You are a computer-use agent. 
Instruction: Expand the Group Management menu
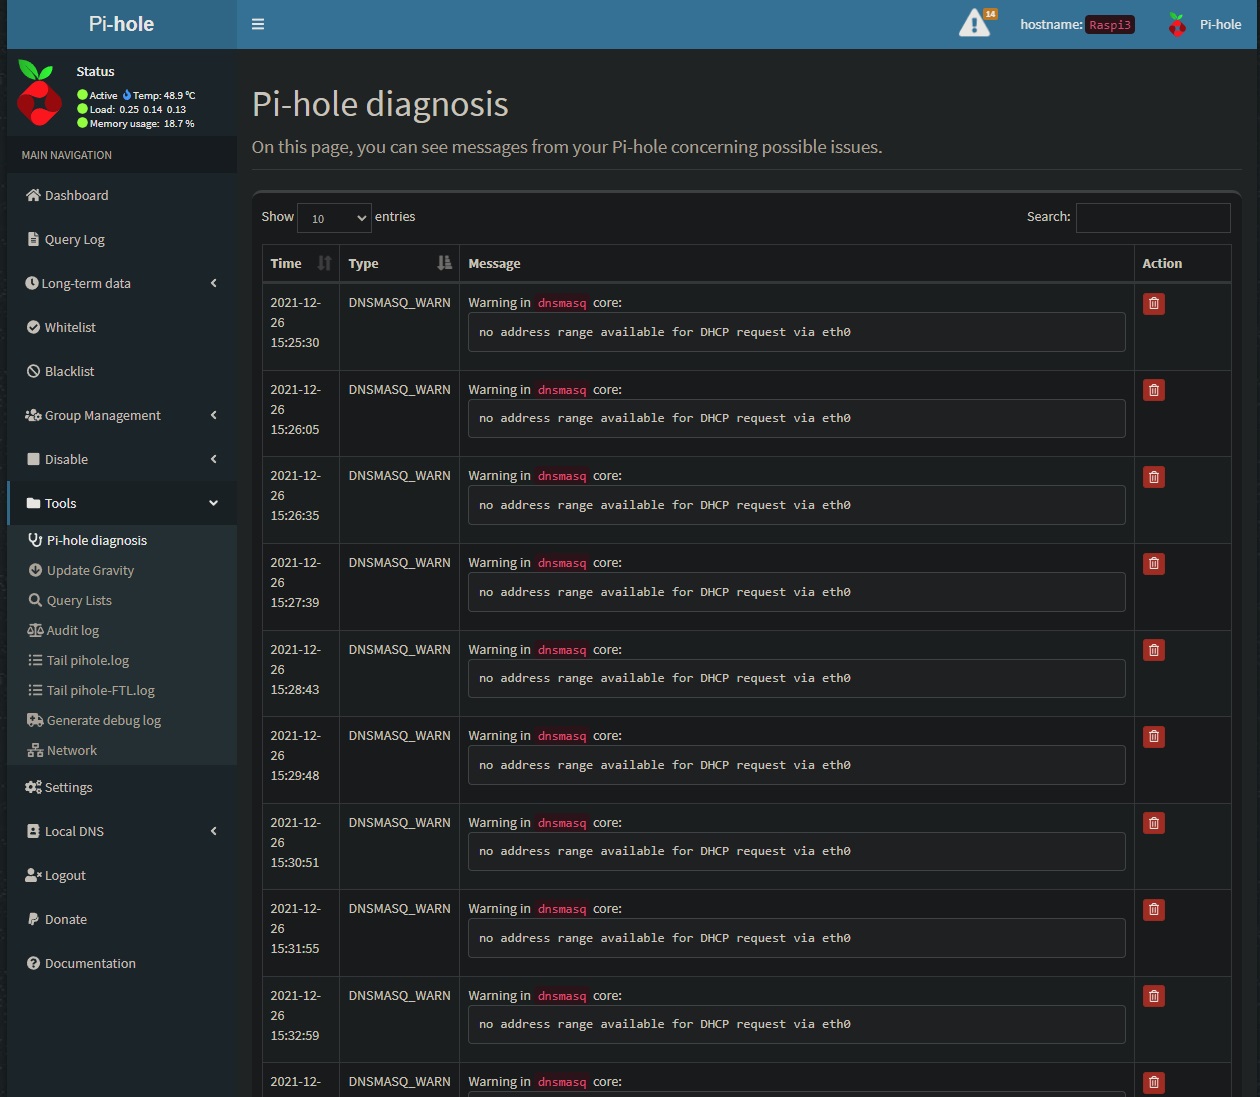point(122,415)
